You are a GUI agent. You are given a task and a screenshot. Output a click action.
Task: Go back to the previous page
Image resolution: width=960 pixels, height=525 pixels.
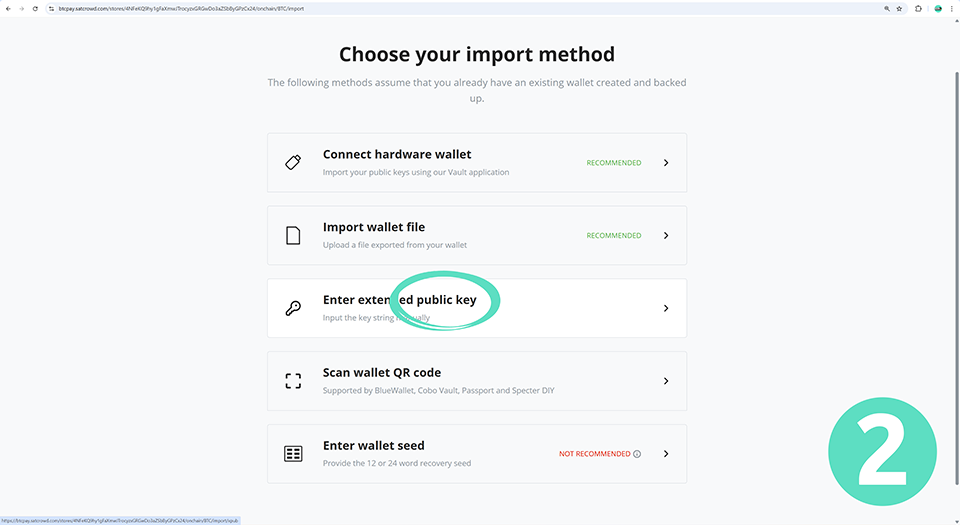[8, 8]
